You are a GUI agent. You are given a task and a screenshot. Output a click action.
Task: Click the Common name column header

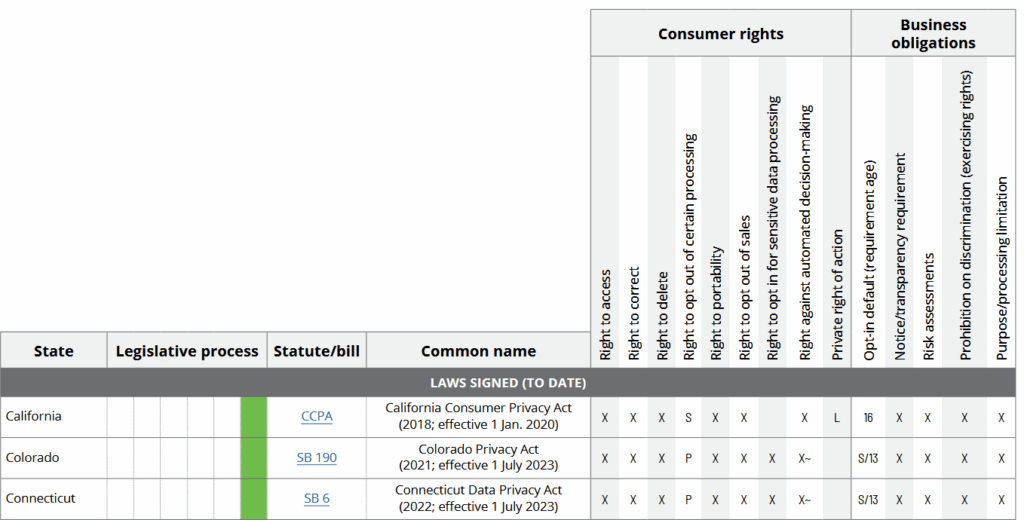(x=478, y=351)
